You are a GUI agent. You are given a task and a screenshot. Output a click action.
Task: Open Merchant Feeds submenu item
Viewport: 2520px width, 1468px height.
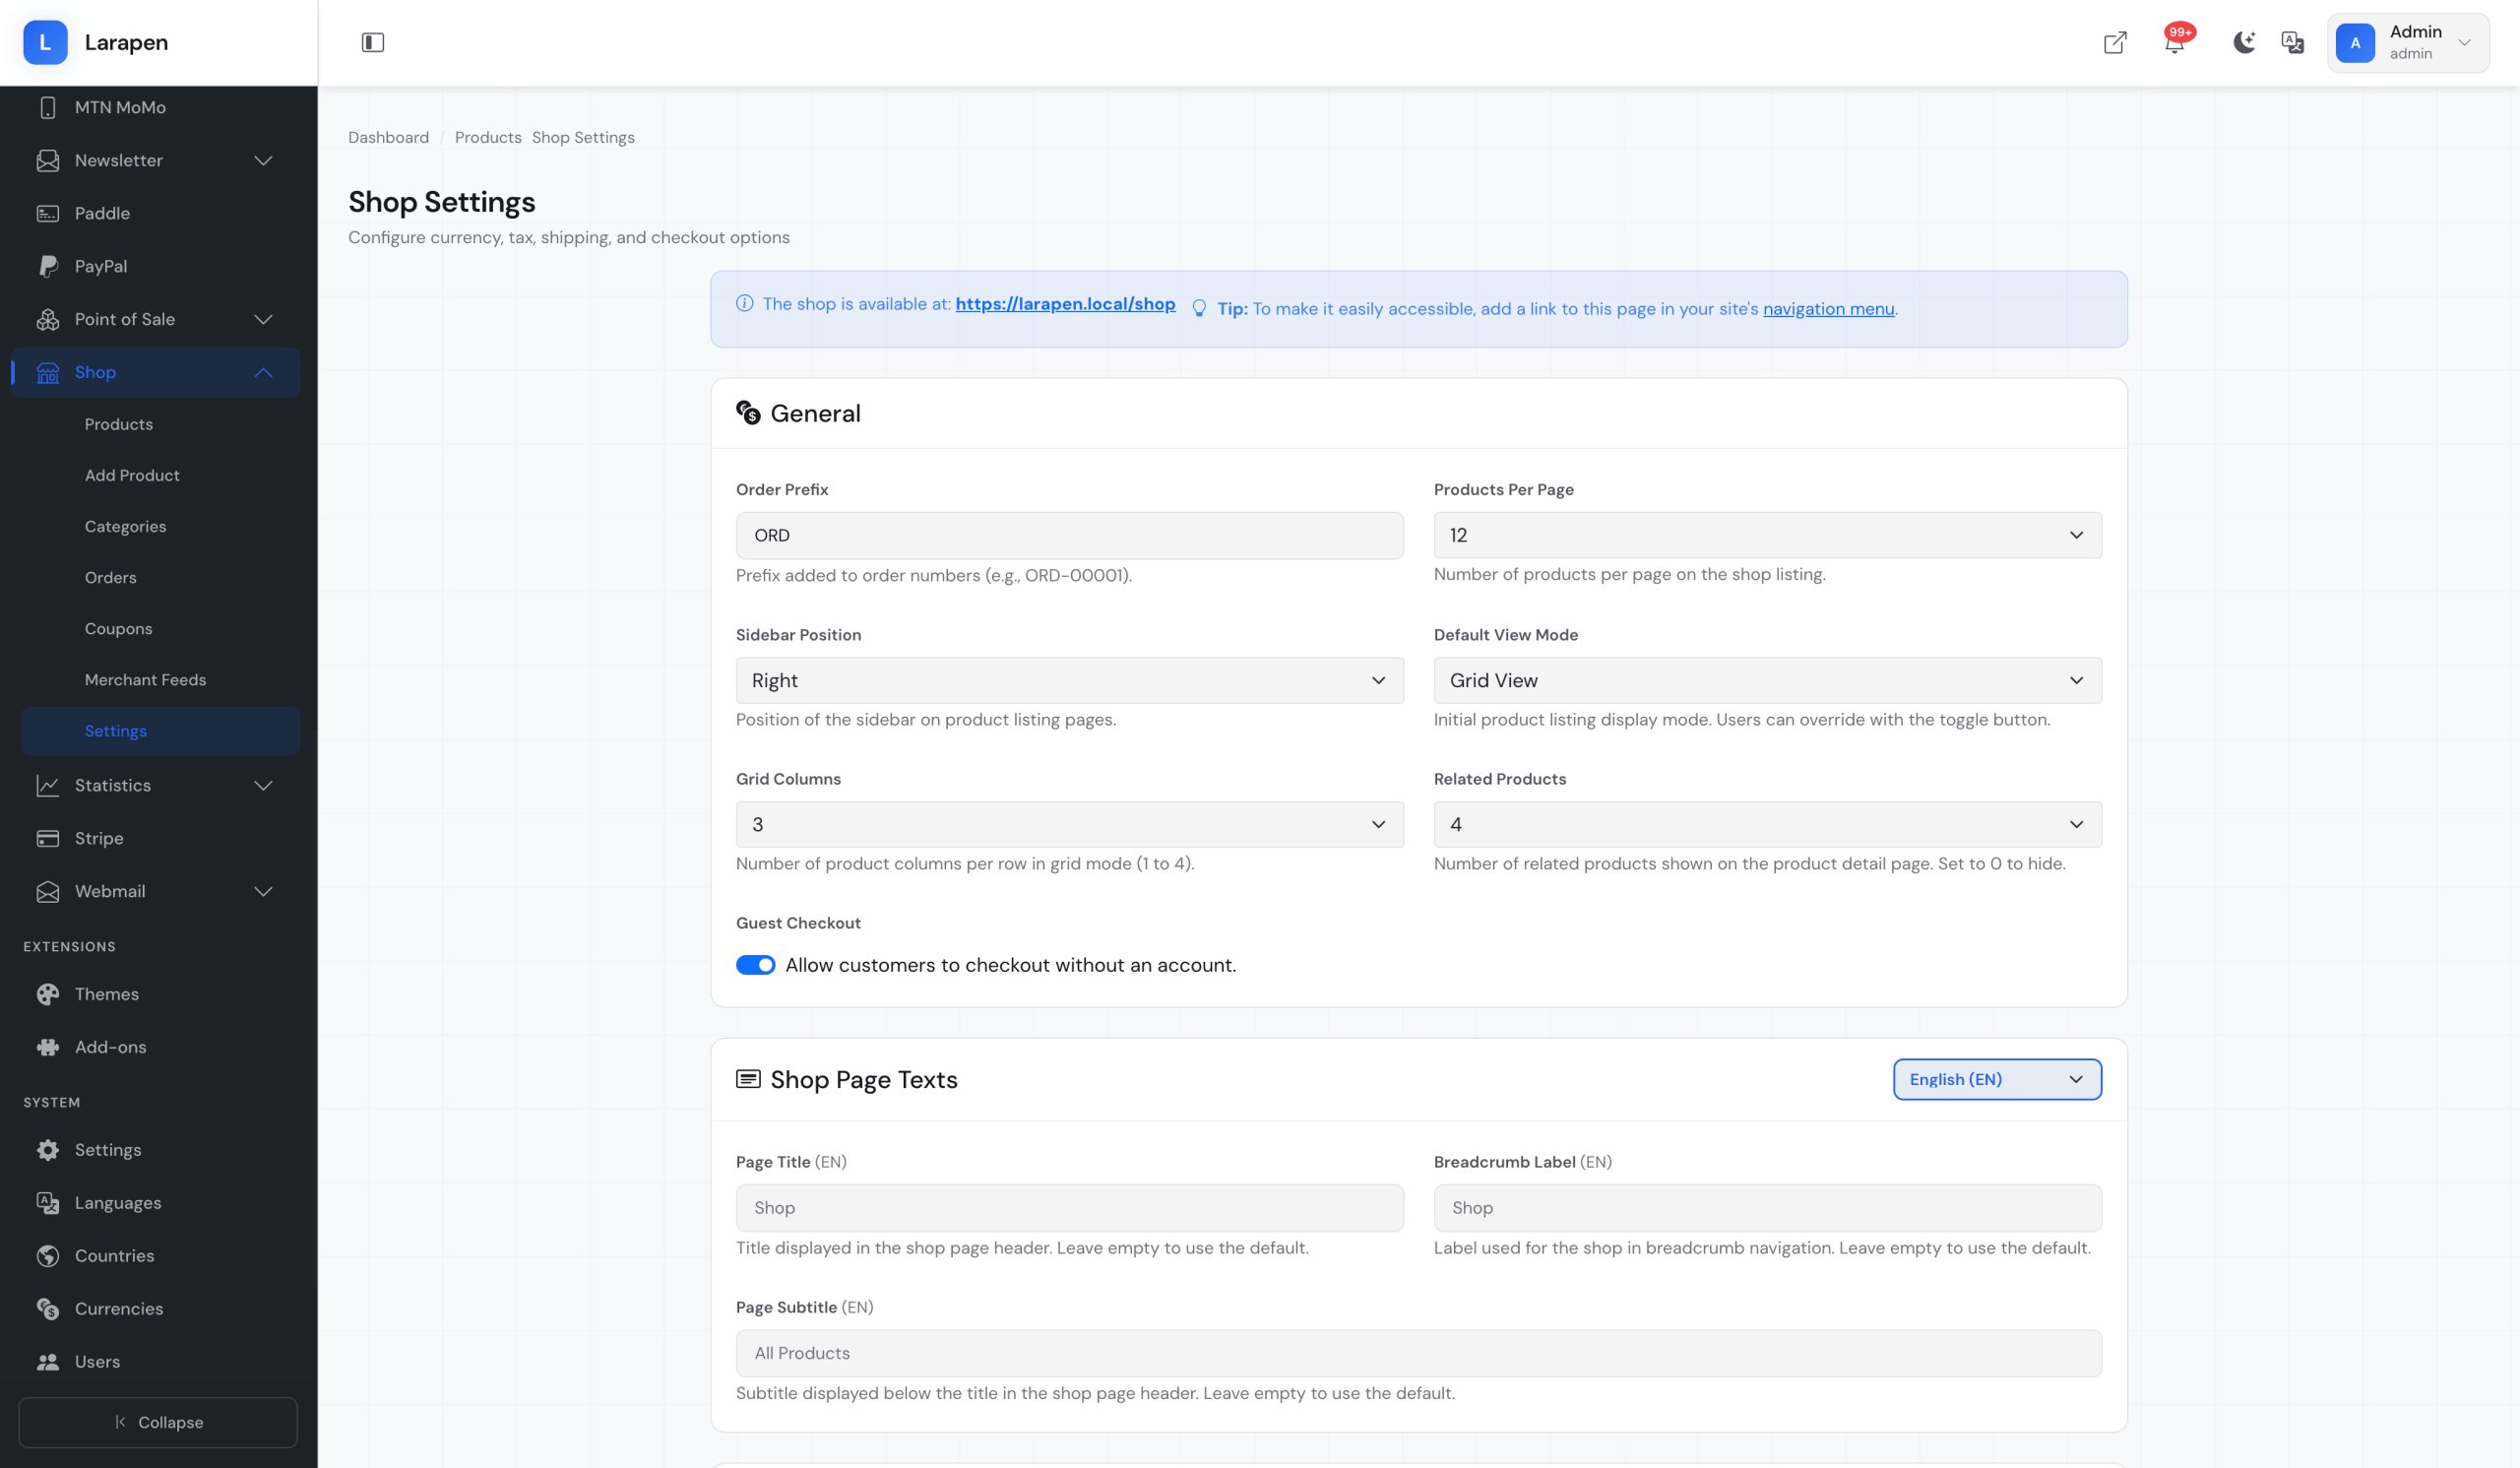(x=145, y=679)
